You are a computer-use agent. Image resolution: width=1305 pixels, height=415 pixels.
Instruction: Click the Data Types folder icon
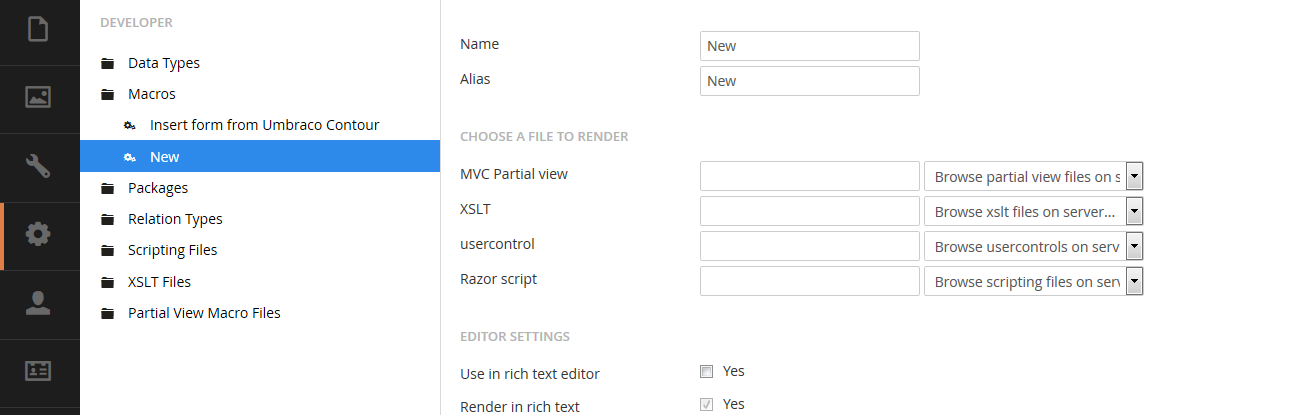[x=107, y=64]
